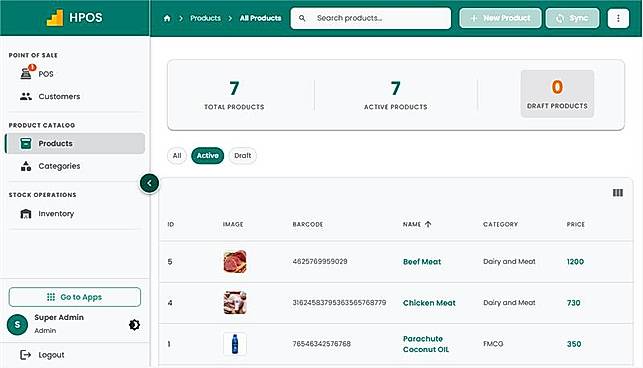
Task: Click barcode 76546342576768
Action: point(322,344)
